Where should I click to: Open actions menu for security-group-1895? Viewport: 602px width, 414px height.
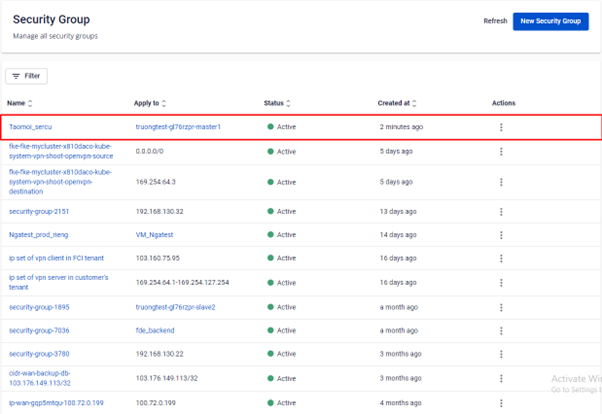[x=501, y=307]
